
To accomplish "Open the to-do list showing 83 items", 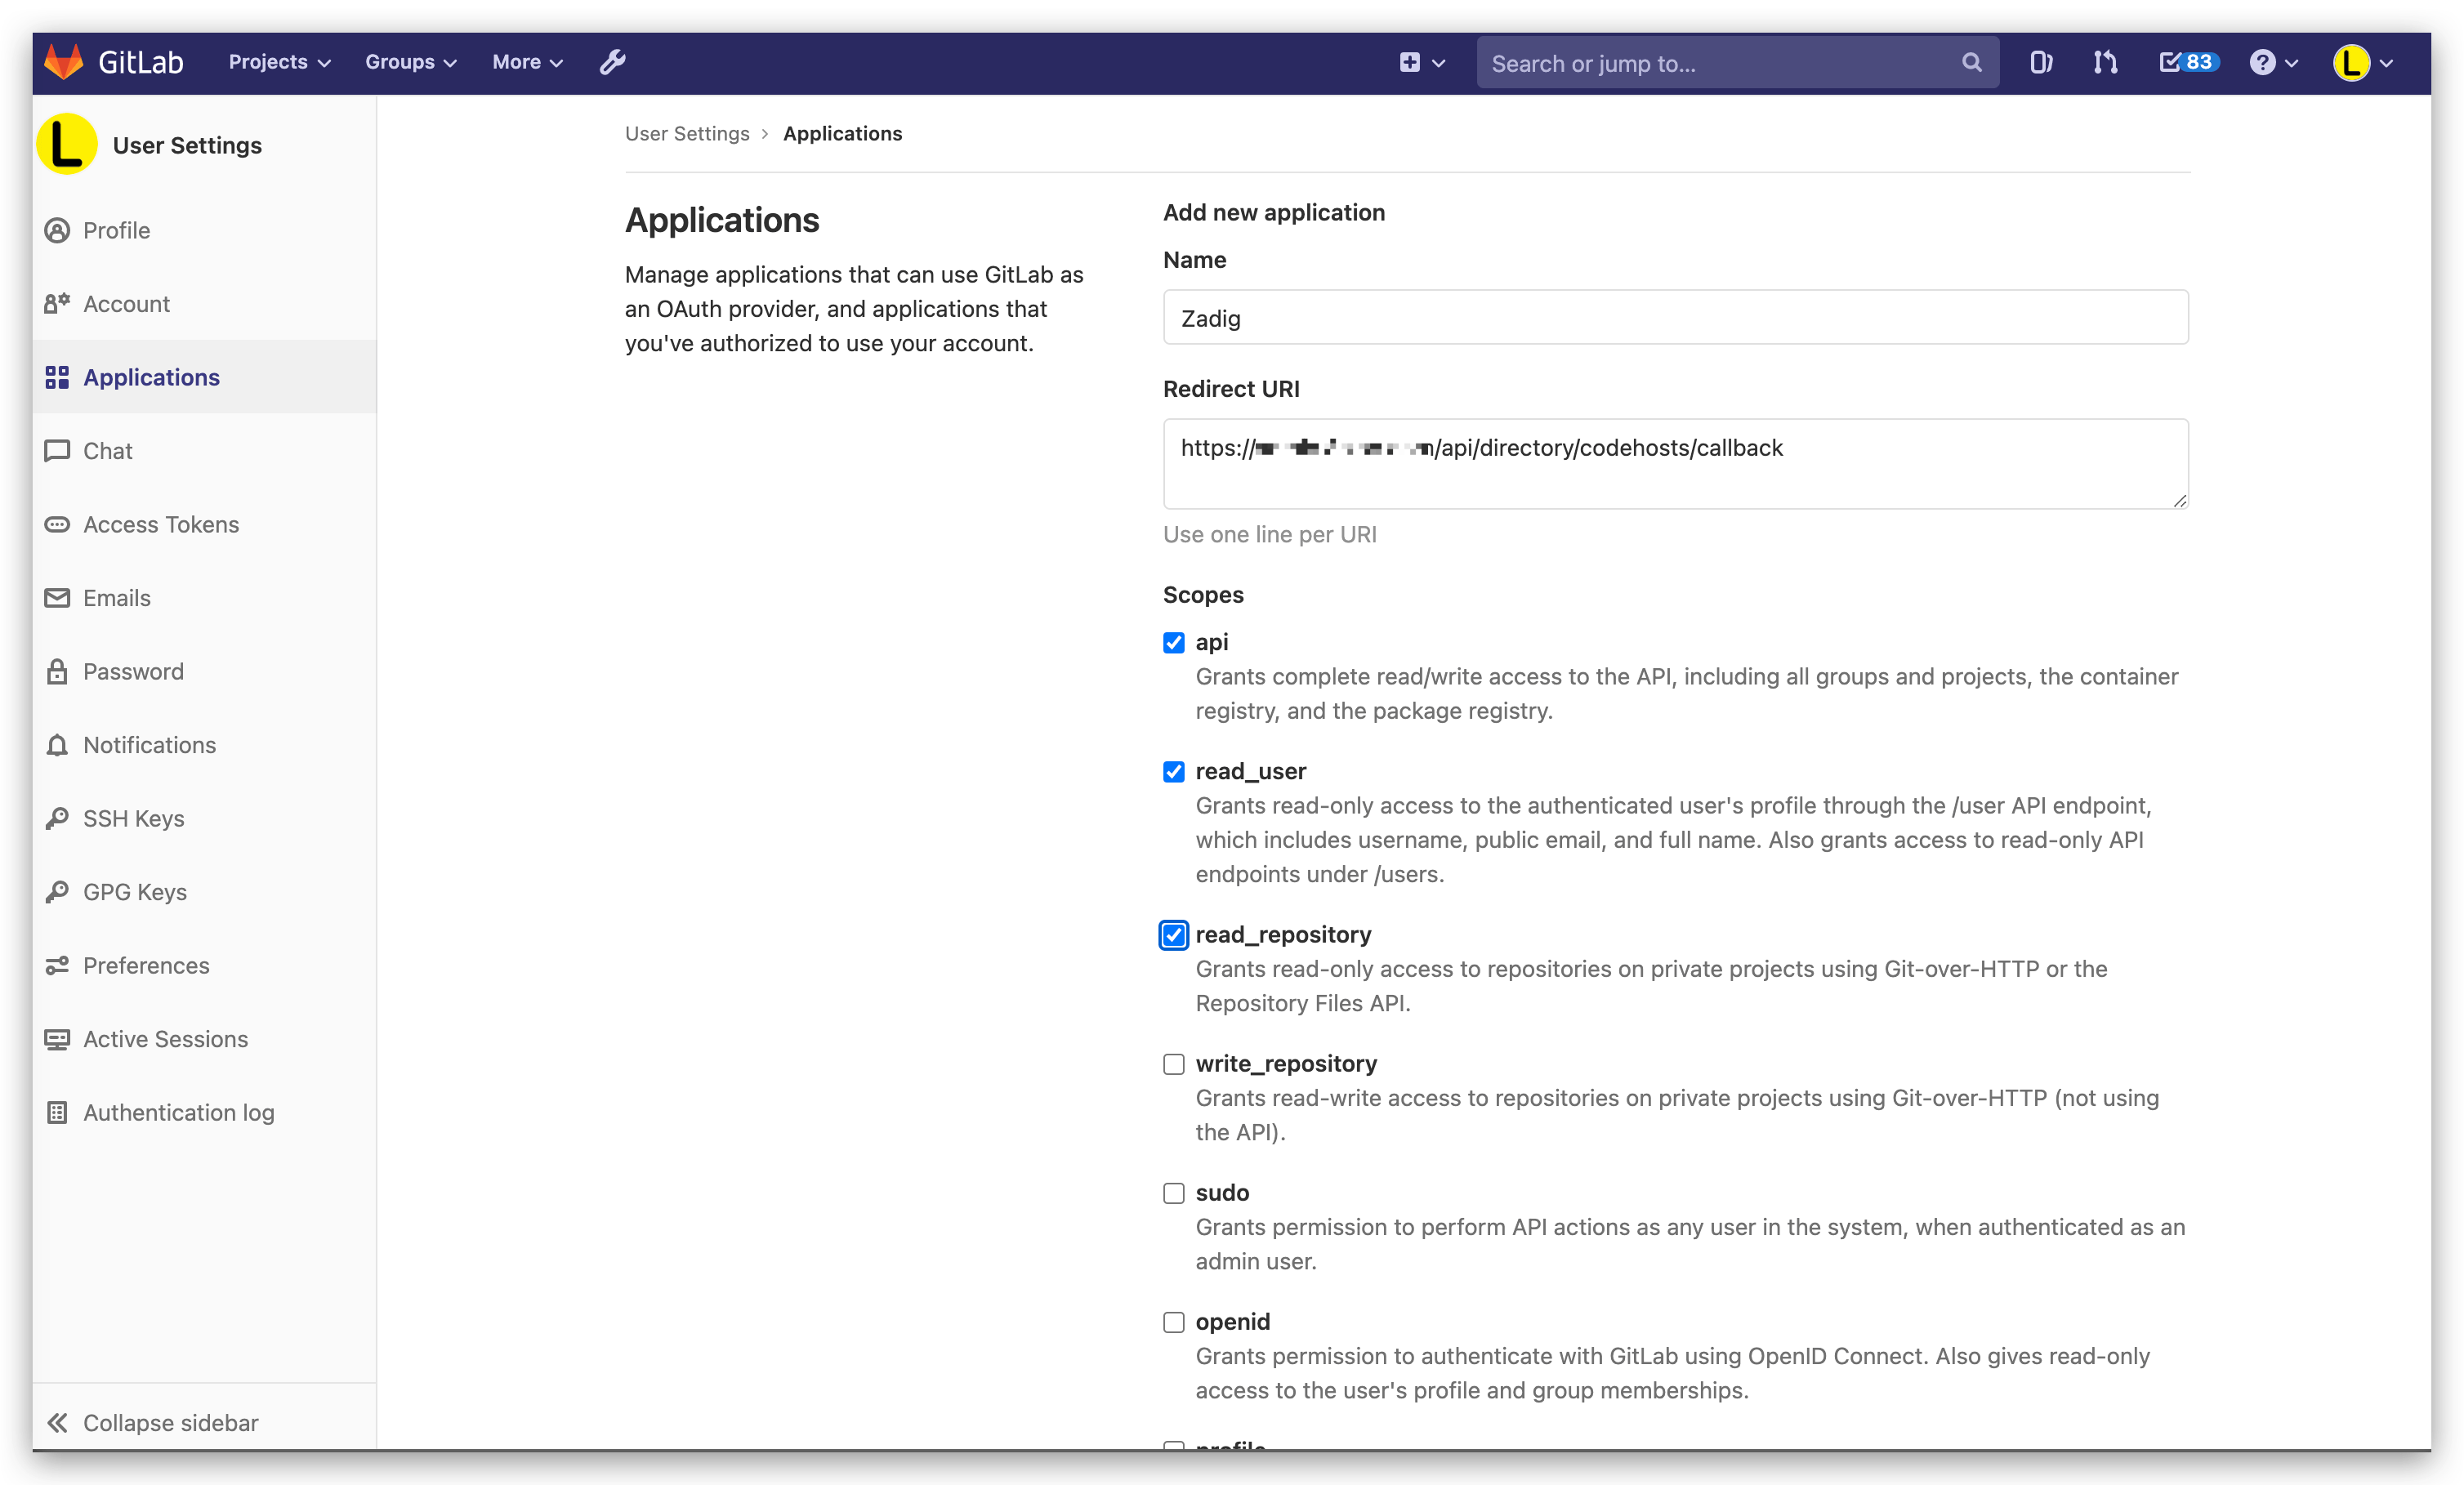I will tap(2187, 62).
